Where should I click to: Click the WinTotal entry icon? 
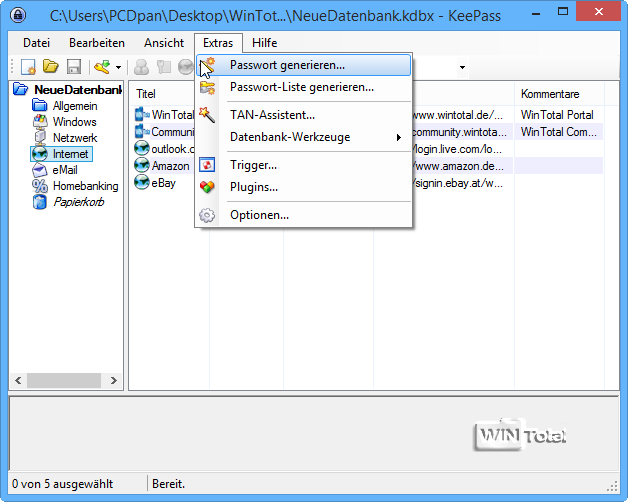[142, 115]
